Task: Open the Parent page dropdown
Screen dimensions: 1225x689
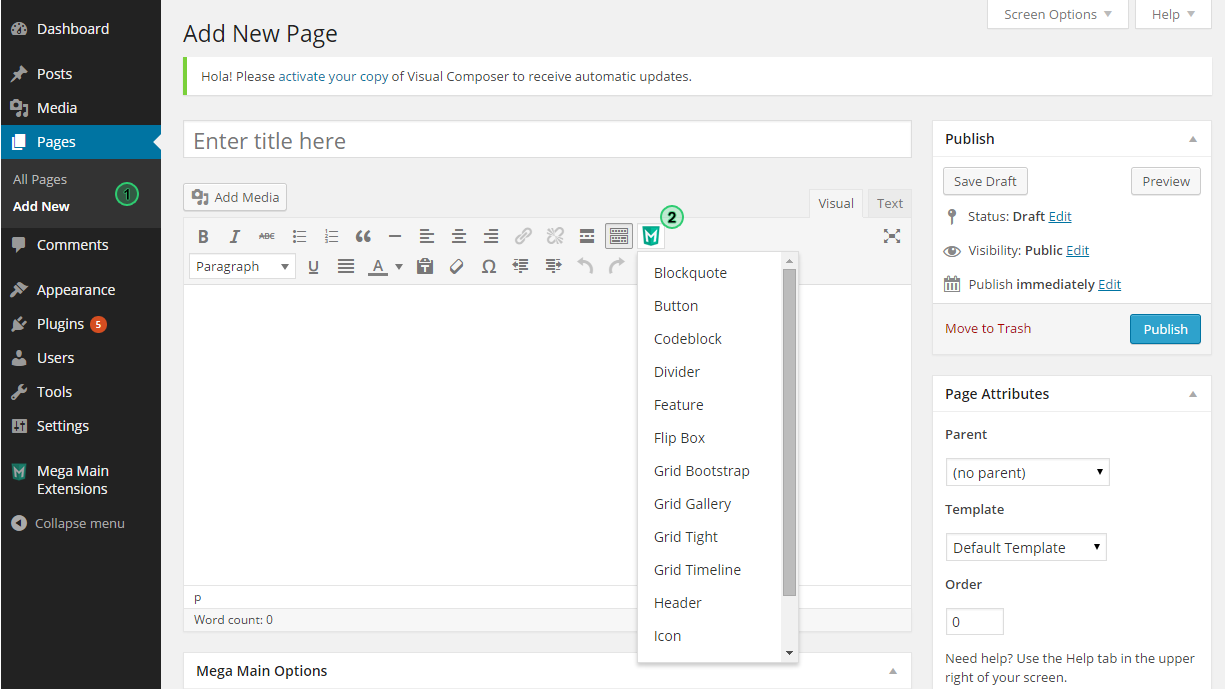Action: tap(1027, 472)
